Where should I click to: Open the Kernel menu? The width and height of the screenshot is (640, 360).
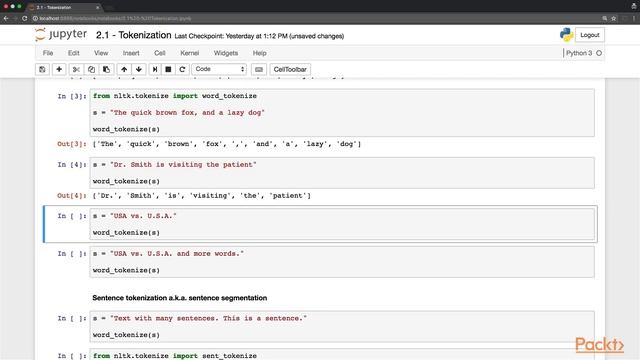pyautogui.click(x=189, y=53)
